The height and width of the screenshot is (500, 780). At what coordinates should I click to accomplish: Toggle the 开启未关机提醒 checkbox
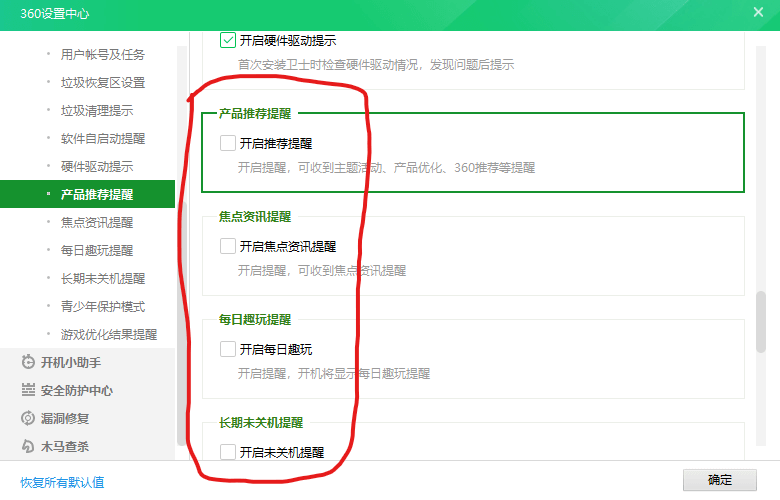click(x=228, y=452)
